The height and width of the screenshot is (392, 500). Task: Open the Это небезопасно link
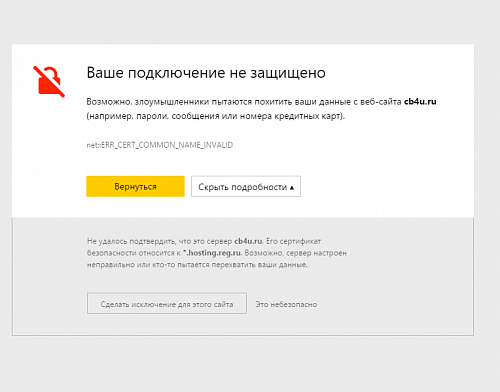[x=286, y=304]
